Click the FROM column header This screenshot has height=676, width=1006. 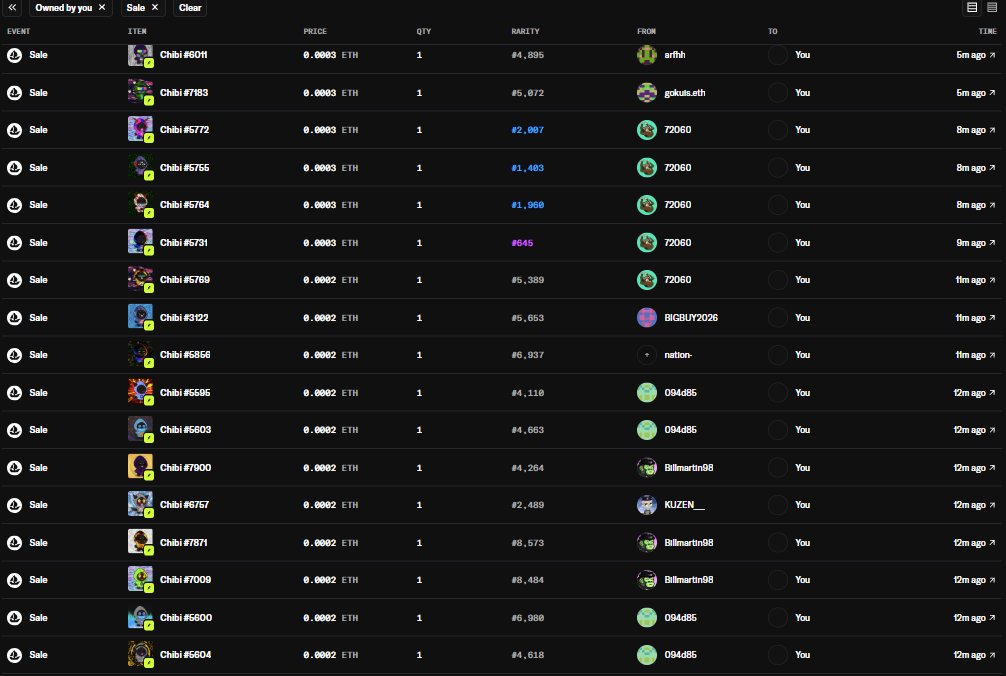pyautogui.click(x=647, y=31)
